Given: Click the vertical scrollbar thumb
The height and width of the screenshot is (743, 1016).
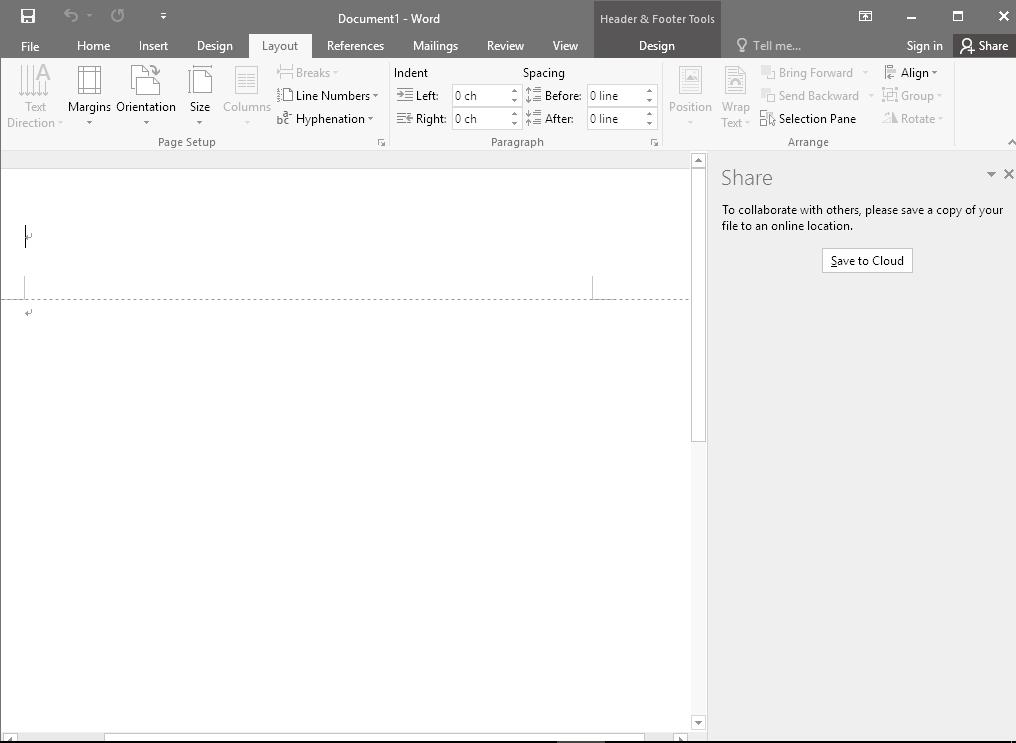Looking at the screenshot, I should tap(698, 305).
